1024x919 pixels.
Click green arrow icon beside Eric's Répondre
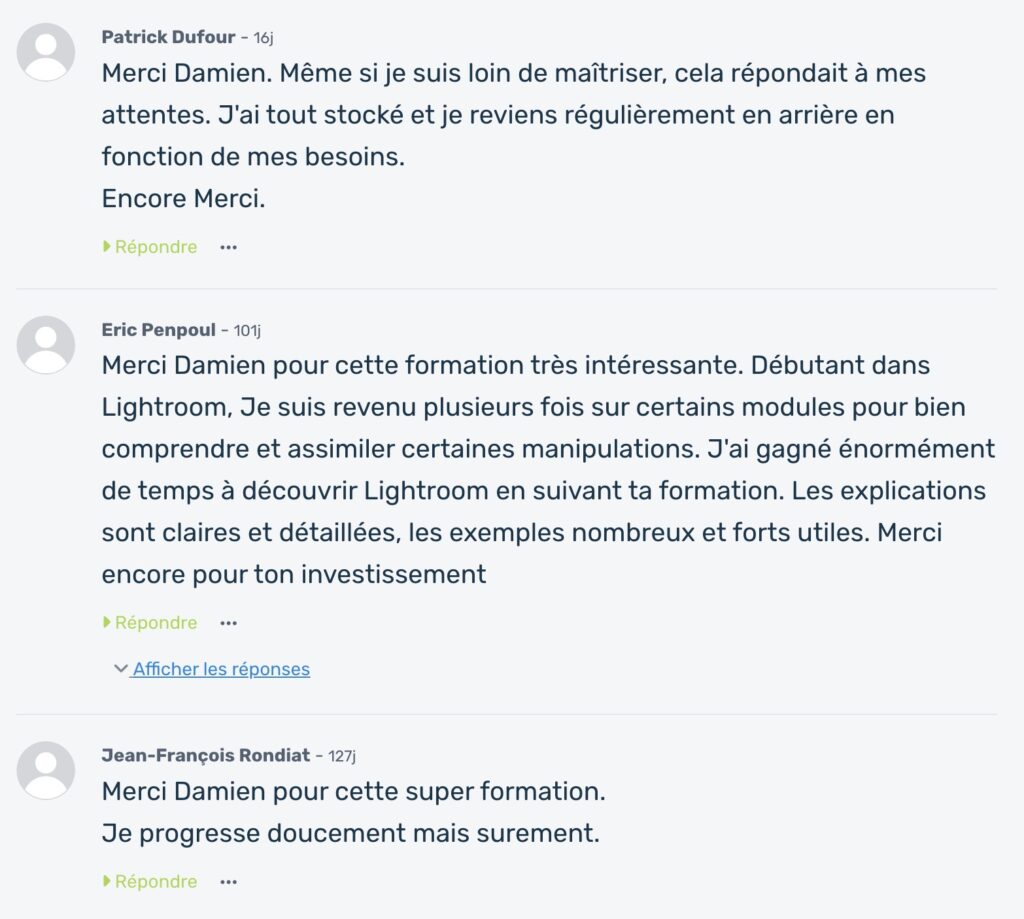[x=105, y=622]
